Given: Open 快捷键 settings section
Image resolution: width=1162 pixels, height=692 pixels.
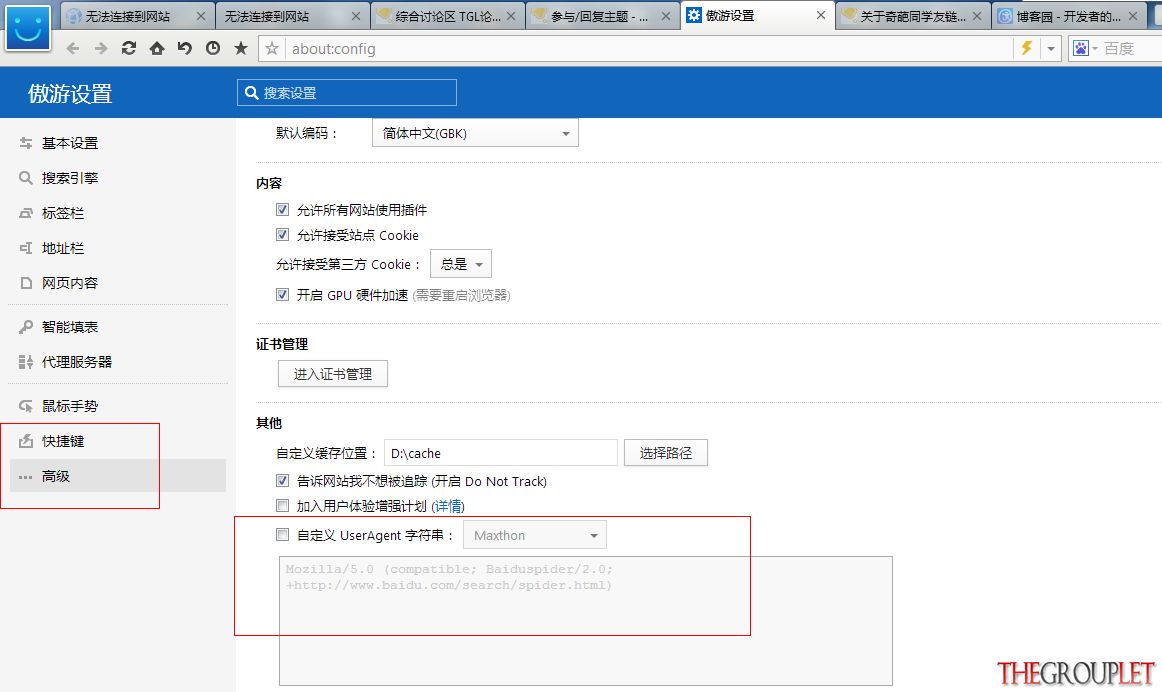Looking at the screenshot, I should point(63,441).
